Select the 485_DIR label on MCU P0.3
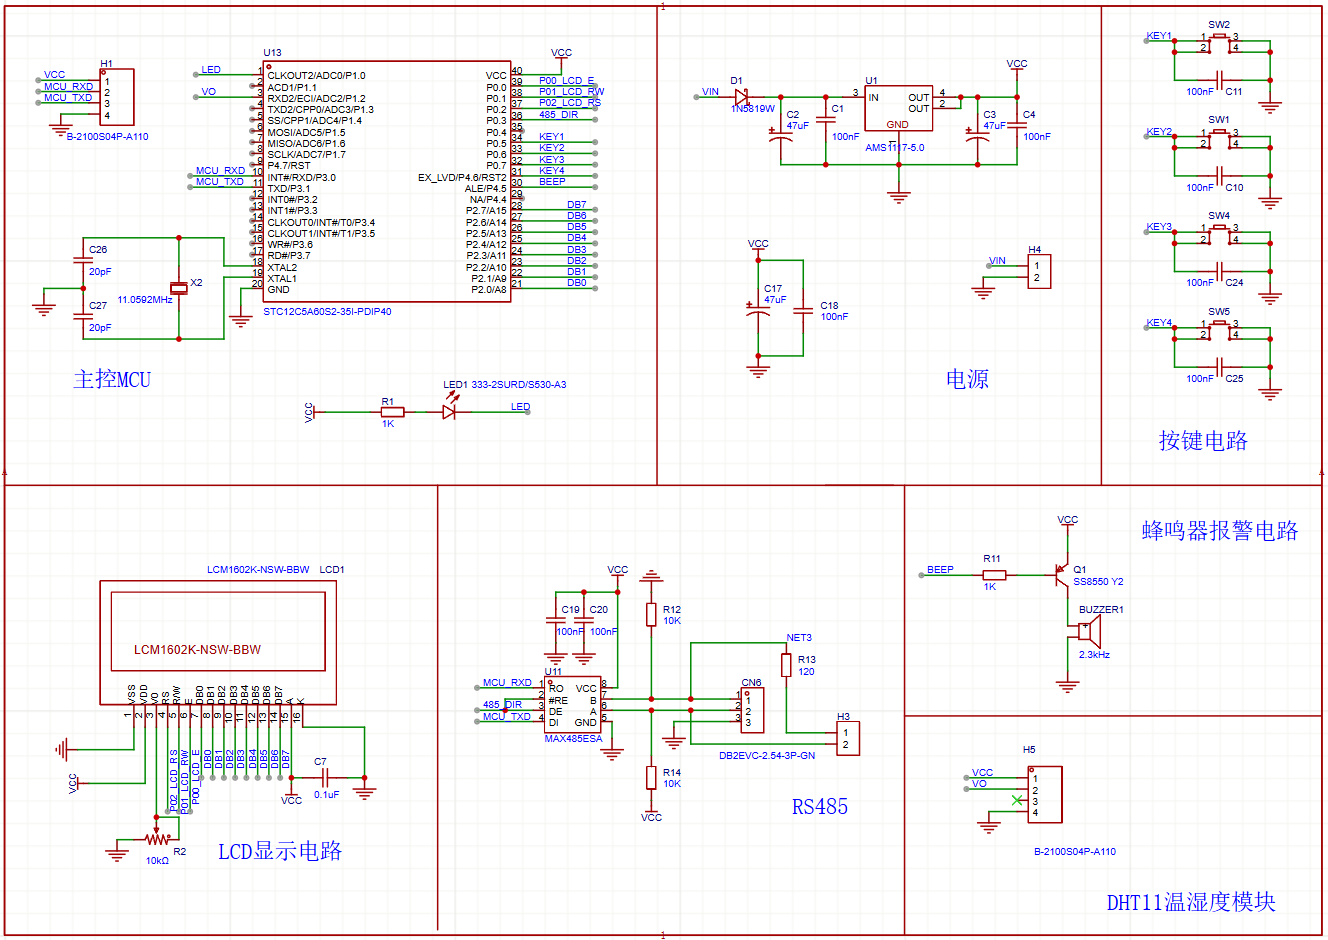This screenshot has width=1328, height=940. 558,115
